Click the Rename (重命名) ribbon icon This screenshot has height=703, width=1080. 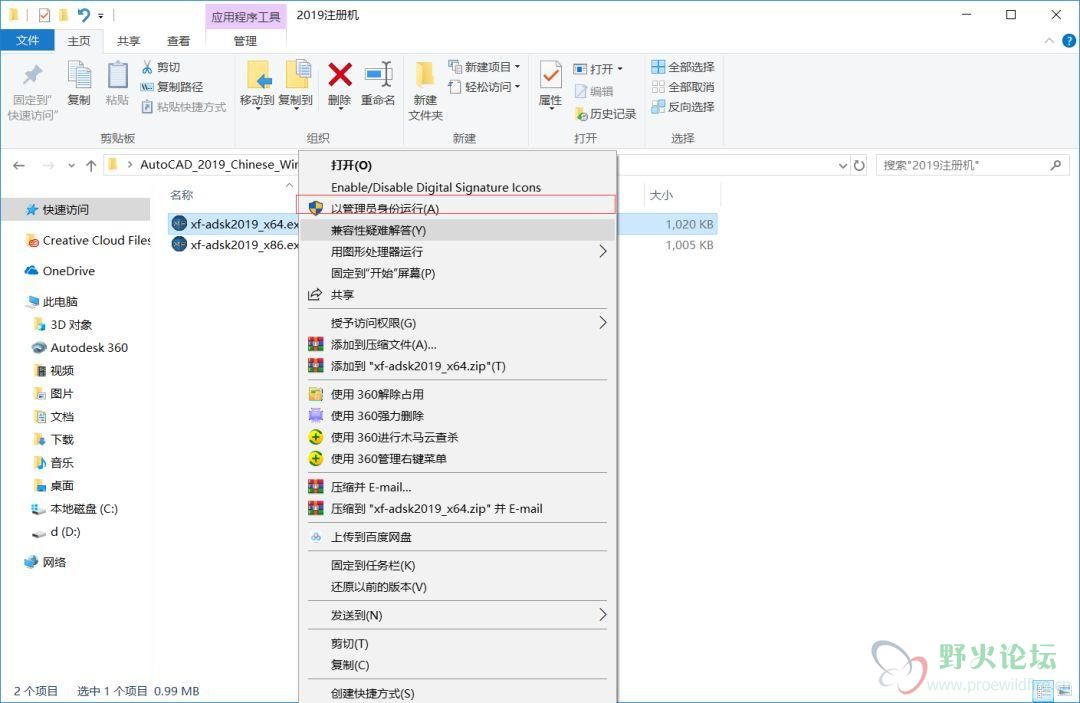click(x=378, y=75)
